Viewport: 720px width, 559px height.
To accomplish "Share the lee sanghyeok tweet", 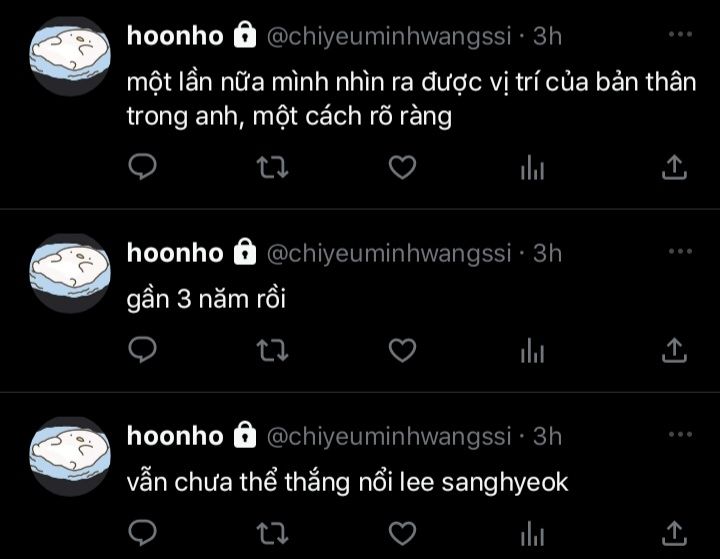I will [x=674, y=533].
